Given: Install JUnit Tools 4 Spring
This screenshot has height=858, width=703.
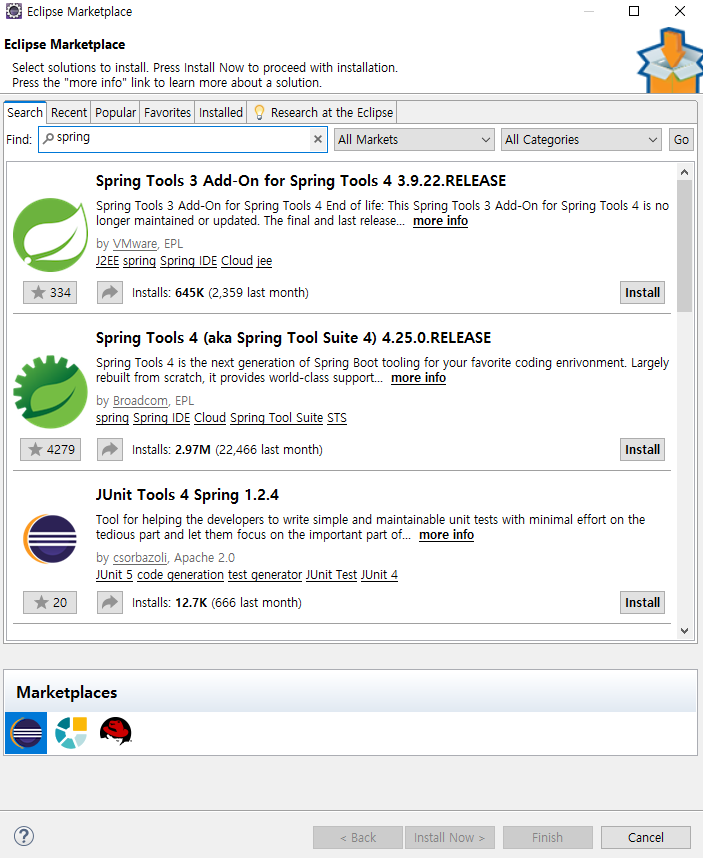Looking at the screenshot, I should (x=642, y=602).
